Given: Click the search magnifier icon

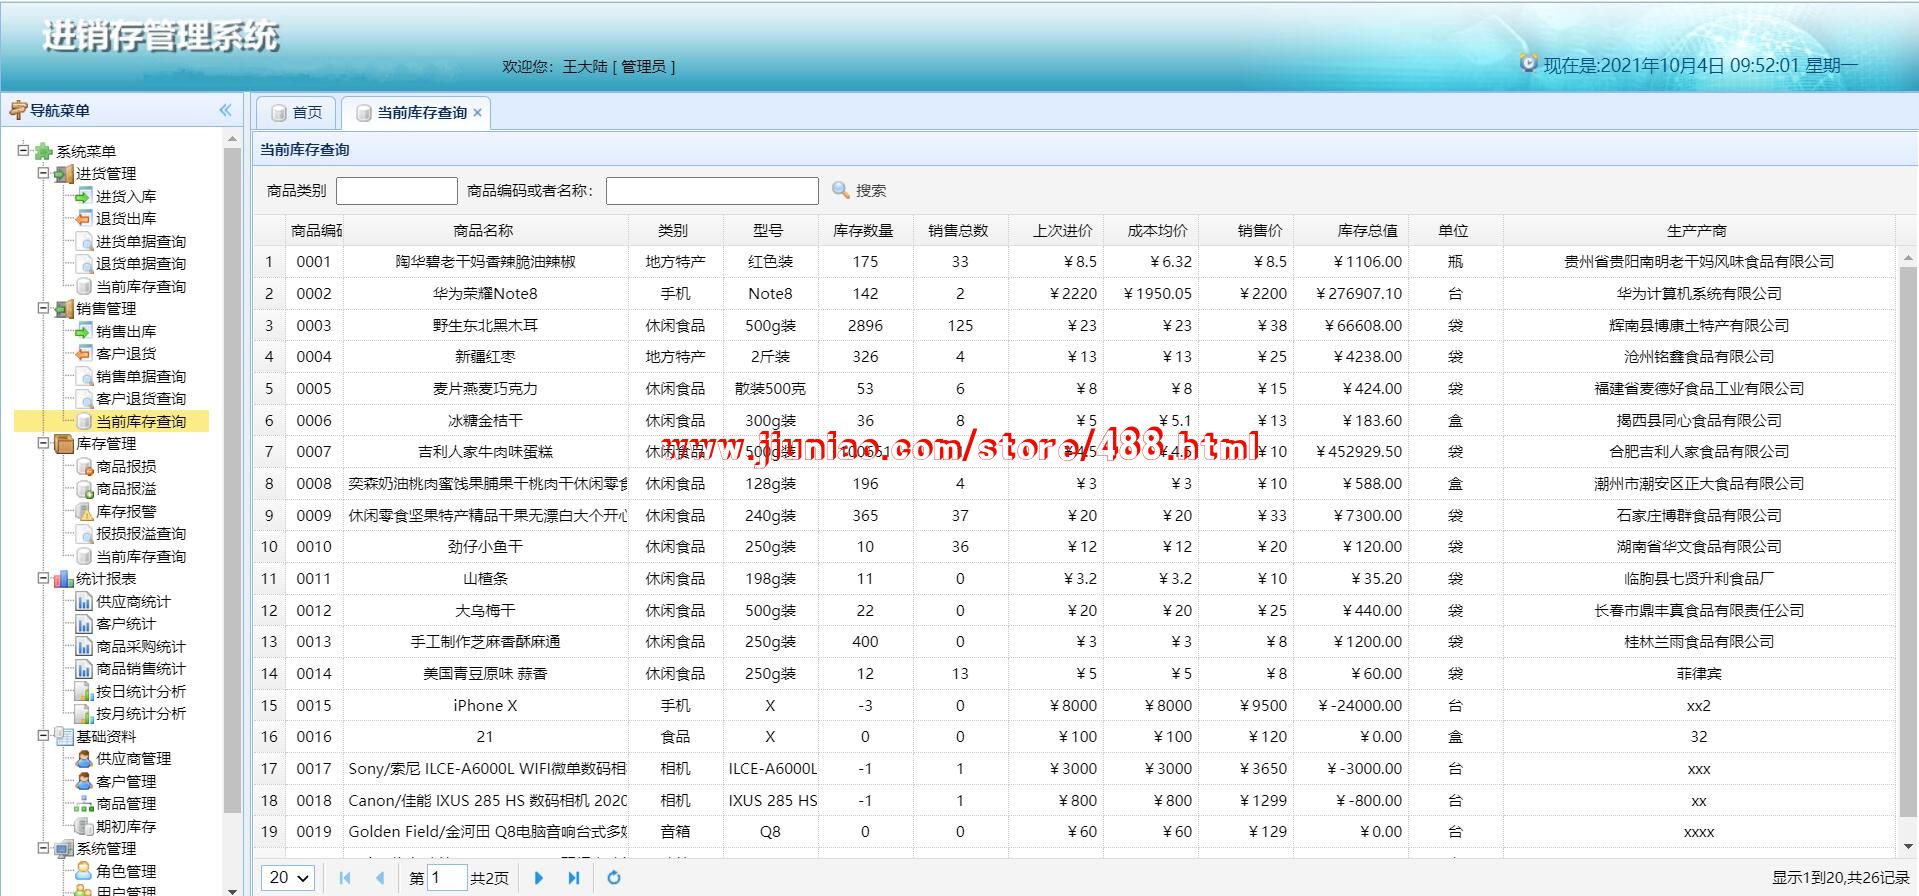Looking at the screenshot, I should click(841, 190).
